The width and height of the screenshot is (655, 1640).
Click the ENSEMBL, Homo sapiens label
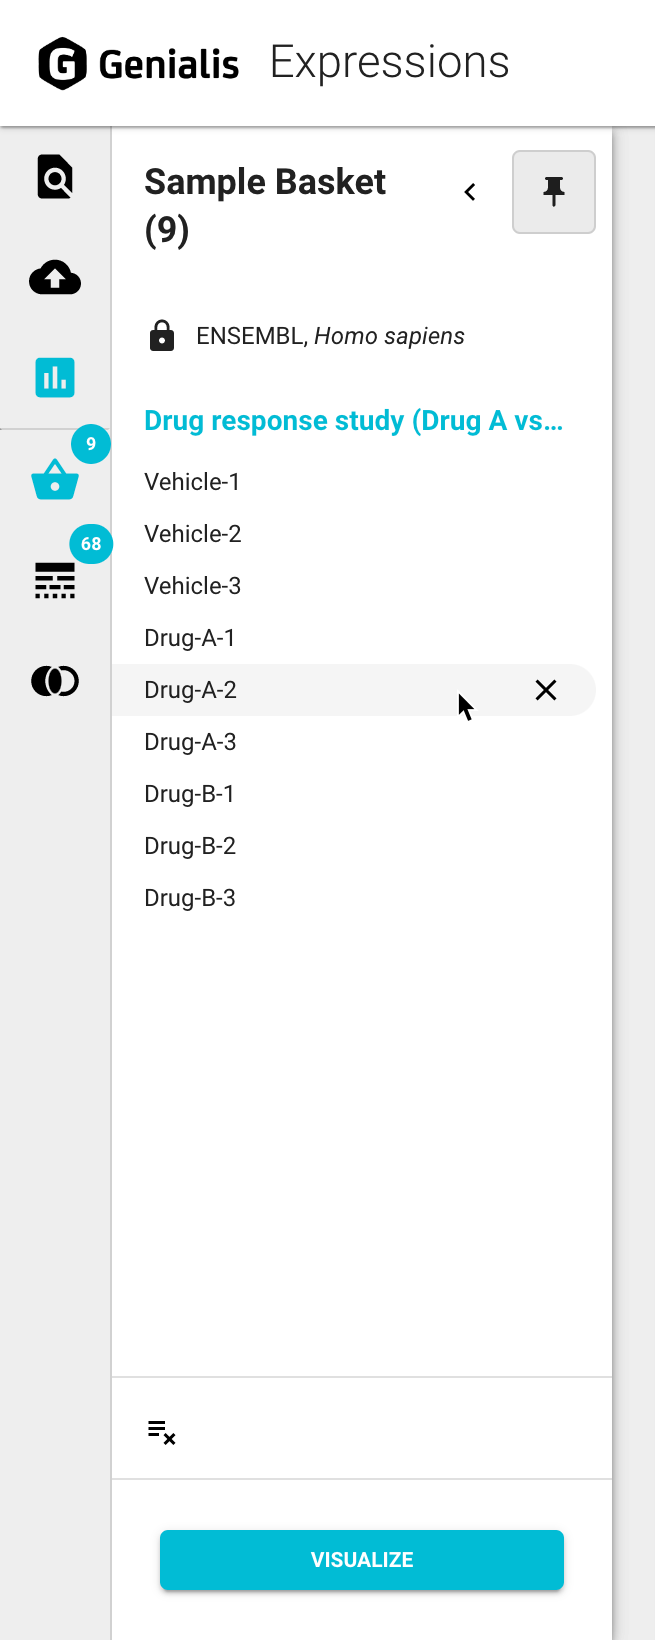click(329, 335)
